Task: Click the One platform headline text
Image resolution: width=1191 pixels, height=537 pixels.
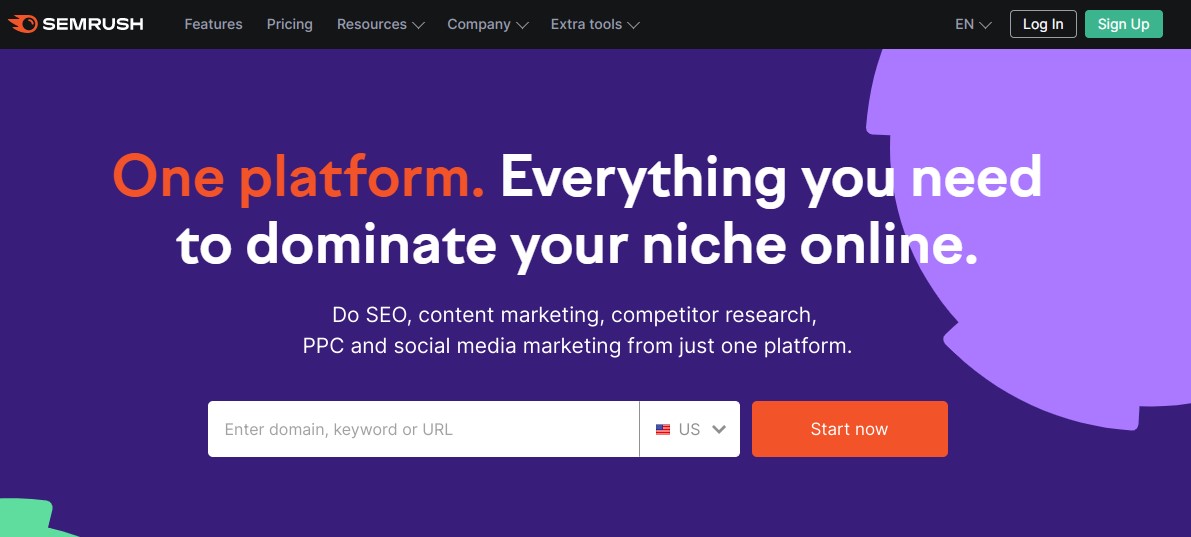Action: click(299, 177)
